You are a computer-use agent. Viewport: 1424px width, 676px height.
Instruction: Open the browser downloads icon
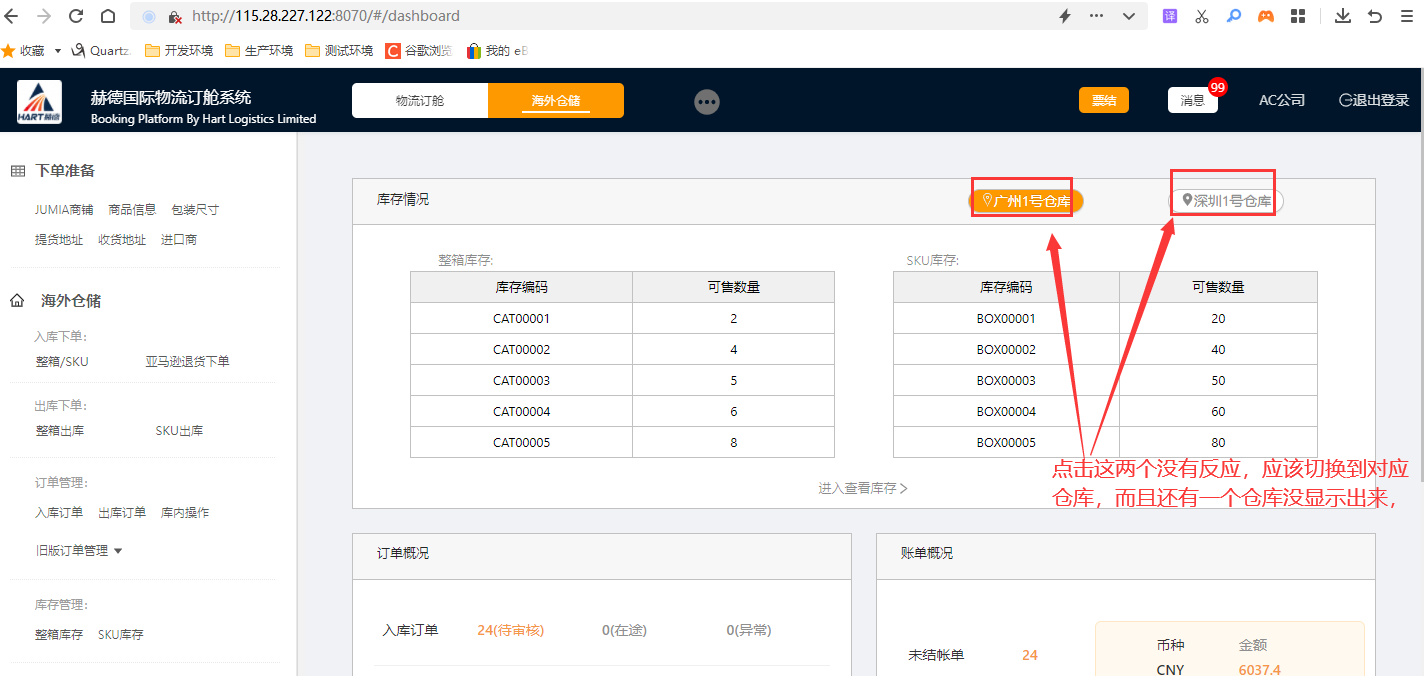click(x=1343, y=16)
